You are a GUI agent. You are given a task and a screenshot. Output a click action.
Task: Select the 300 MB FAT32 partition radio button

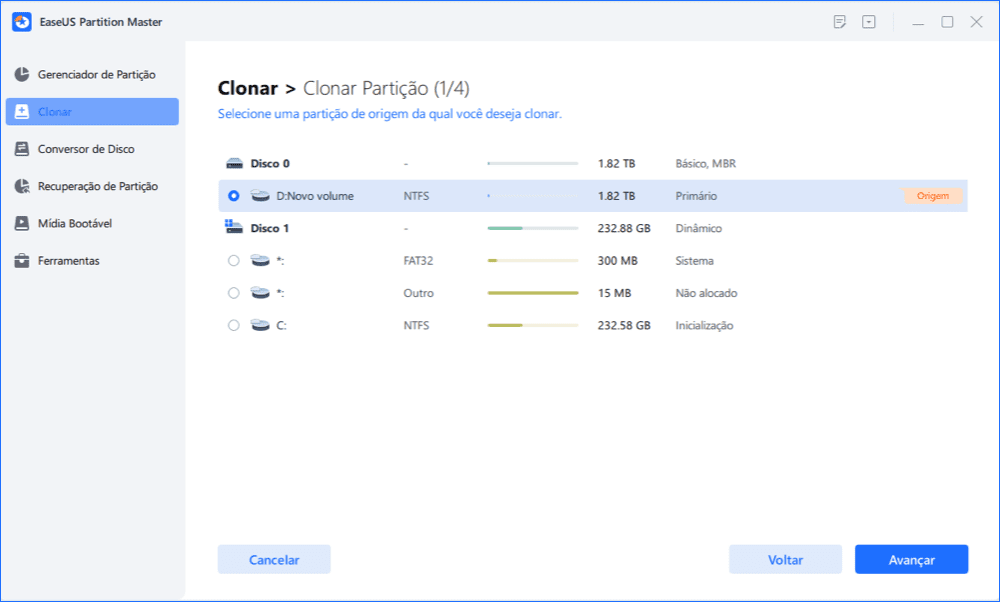(233, 260)
